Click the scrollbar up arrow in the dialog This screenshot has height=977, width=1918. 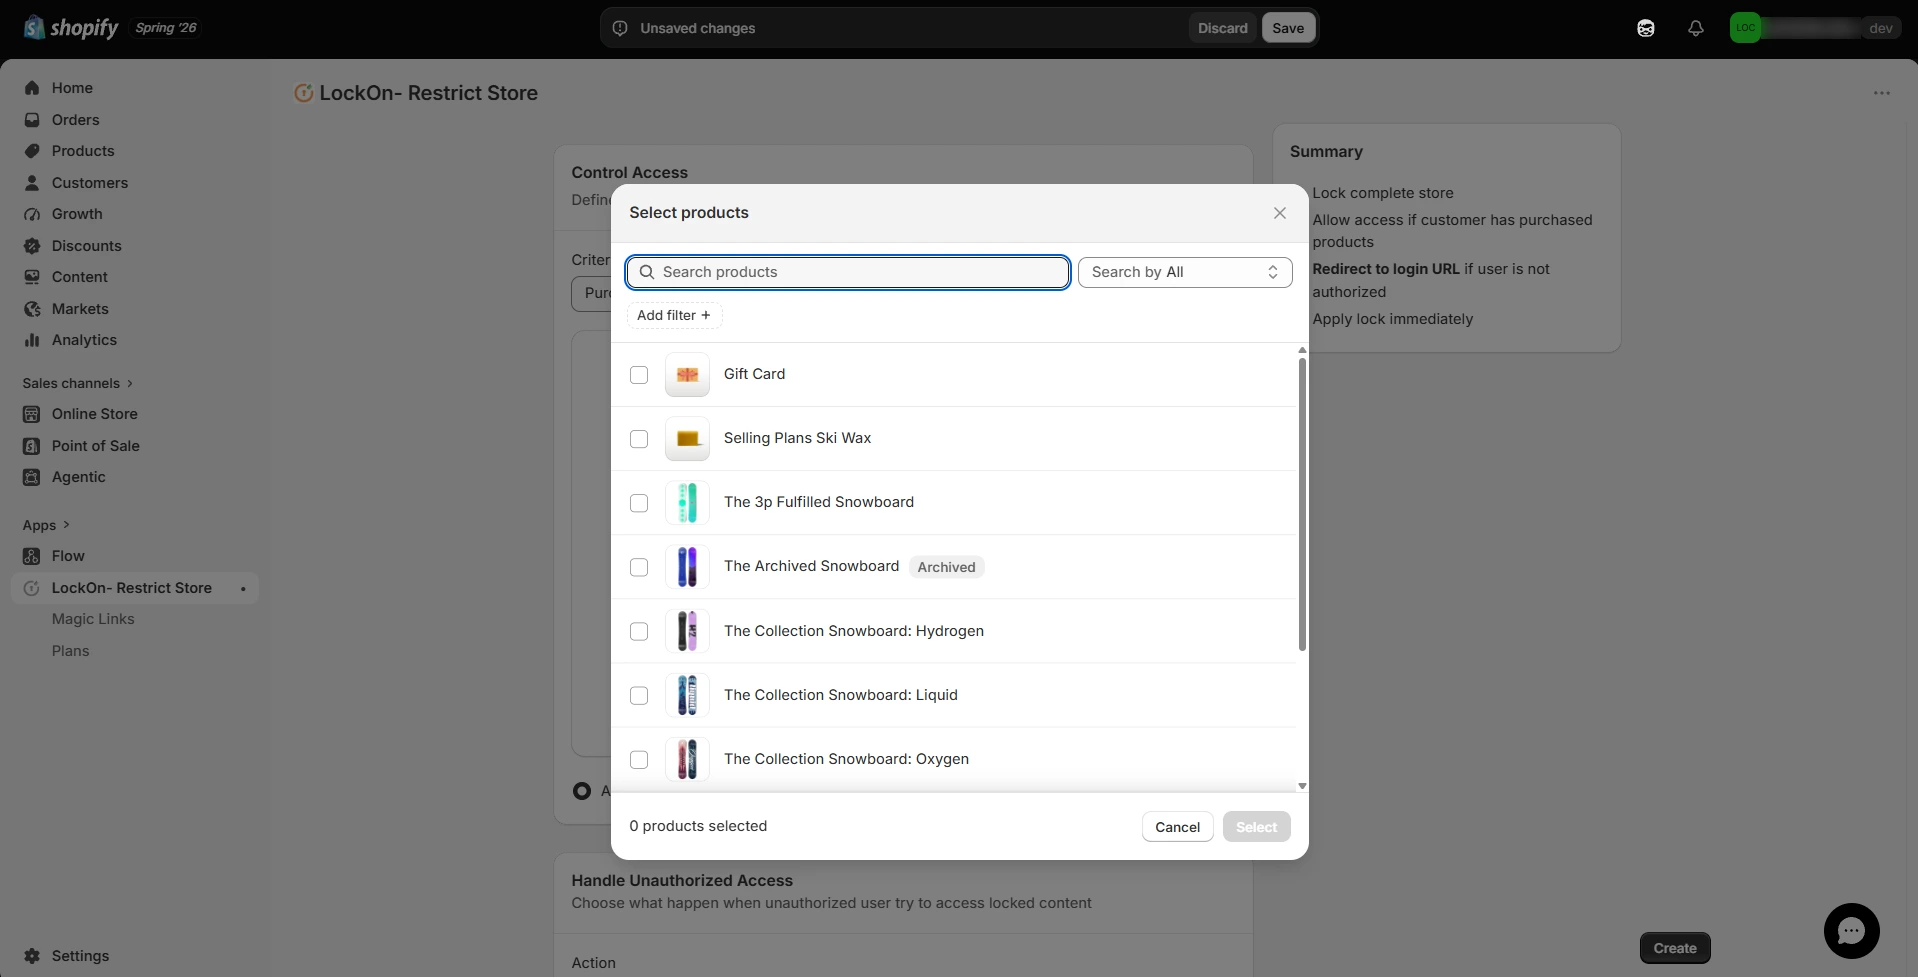[x=1302, y=350]
